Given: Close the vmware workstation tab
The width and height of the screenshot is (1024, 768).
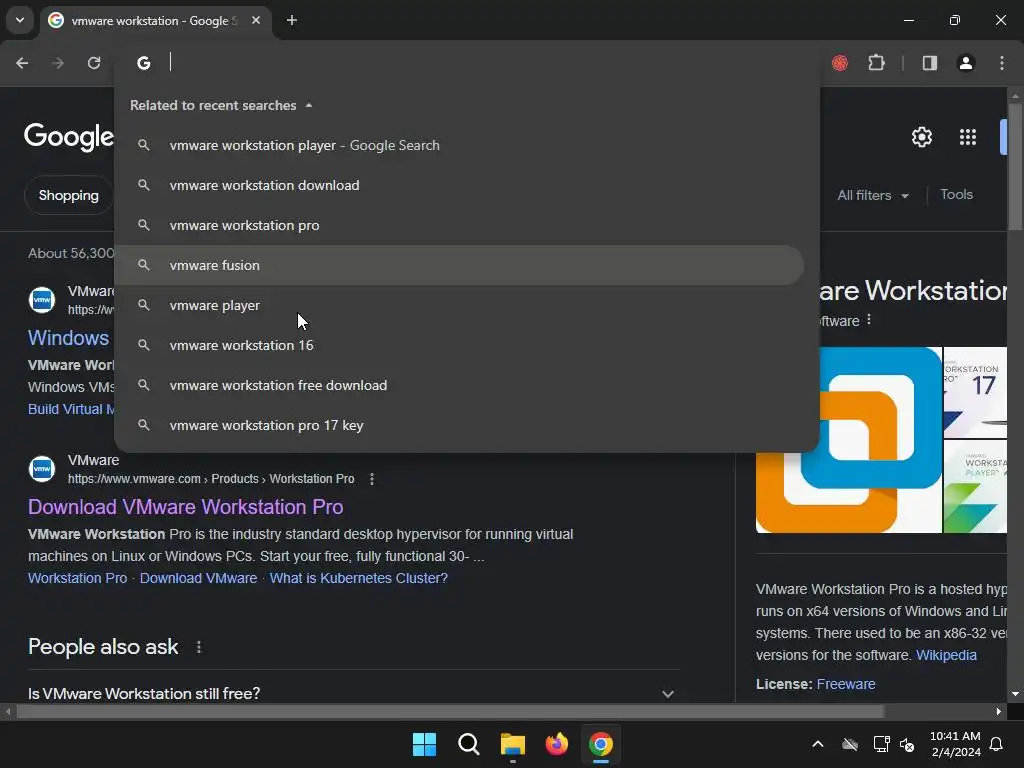Looking at the screenshot, I should [x=256, y=20].
